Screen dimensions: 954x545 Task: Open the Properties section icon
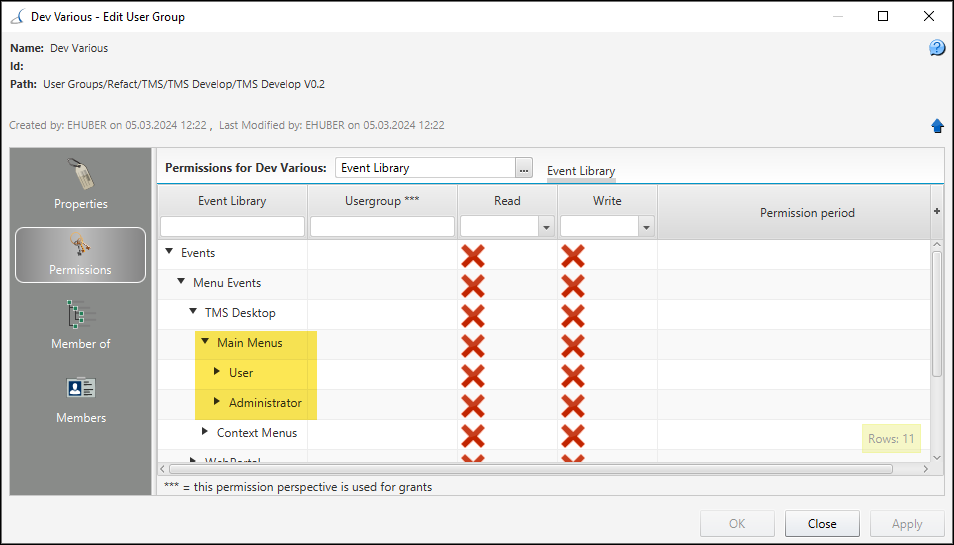[x=80, y=175]
